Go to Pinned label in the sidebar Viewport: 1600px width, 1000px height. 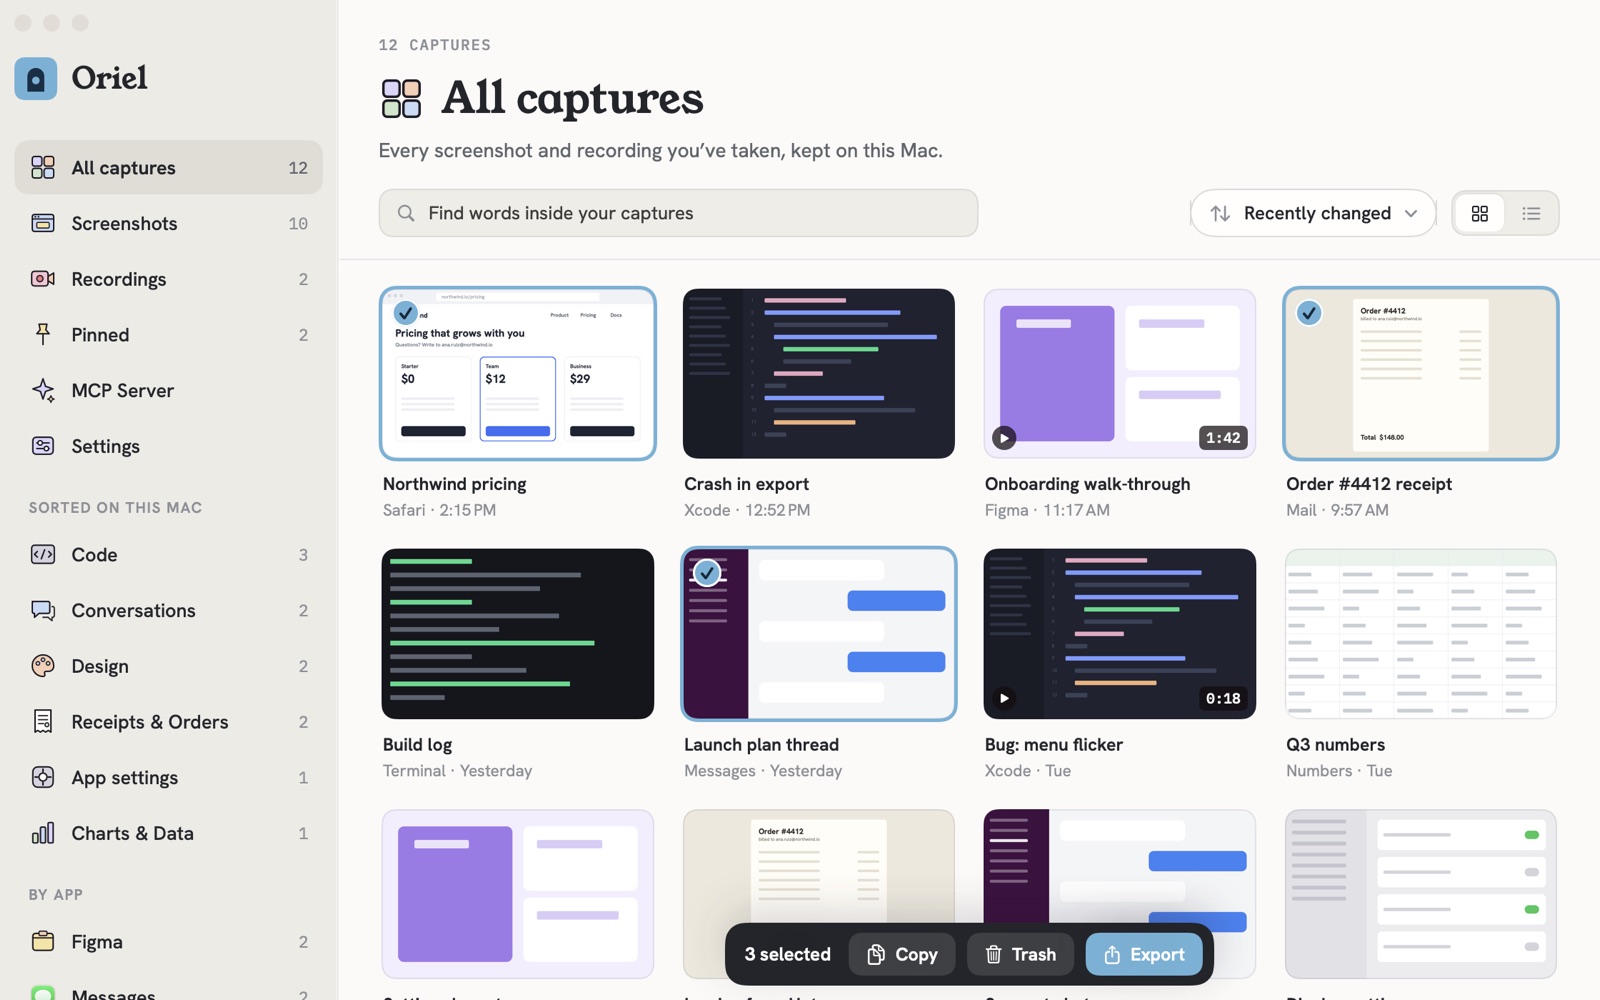(x=100, y=334)
